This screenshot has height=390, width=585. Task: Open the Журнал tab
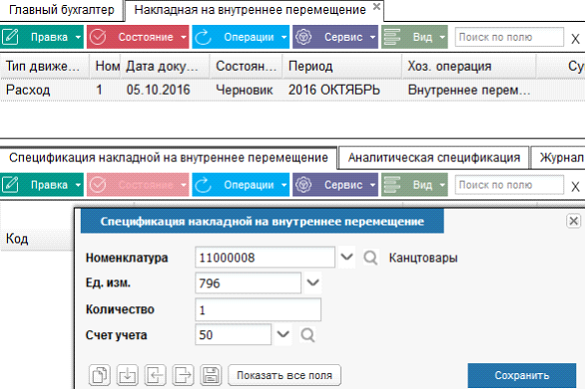[559, 158]
